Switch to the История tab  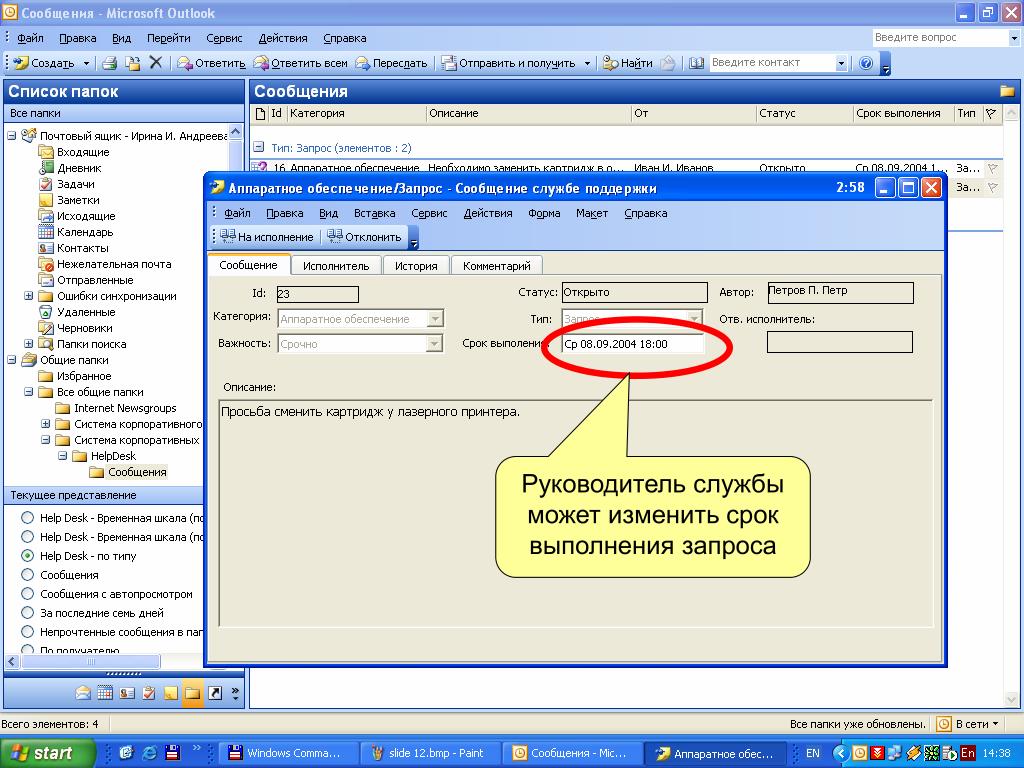click(416, 266)
